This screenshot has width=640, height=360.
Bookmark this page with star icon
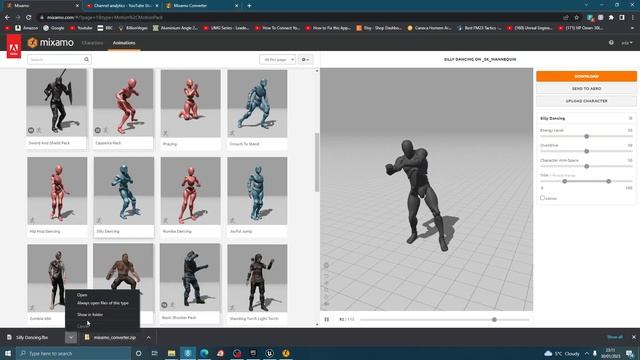[x=577, y=18]
